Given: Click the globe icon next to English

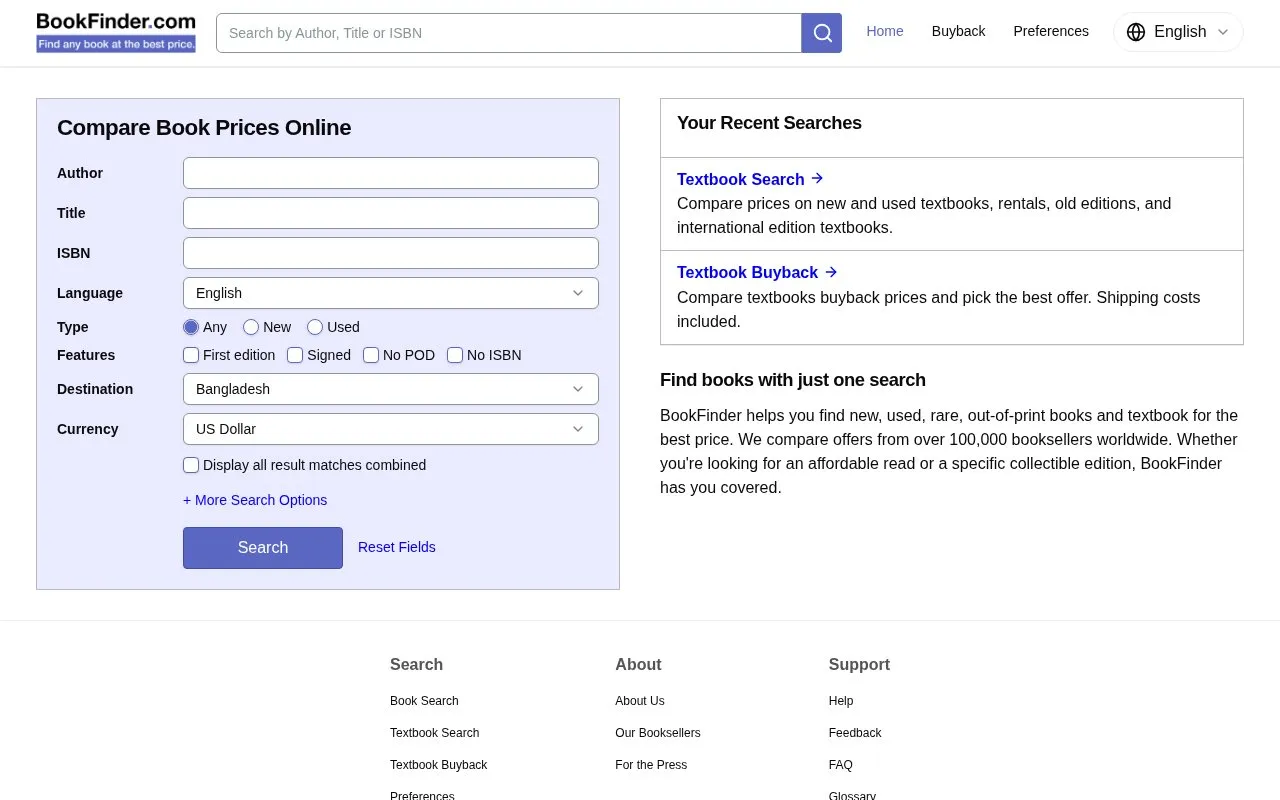Looking at the screenshot, I should click(1136, 32).
